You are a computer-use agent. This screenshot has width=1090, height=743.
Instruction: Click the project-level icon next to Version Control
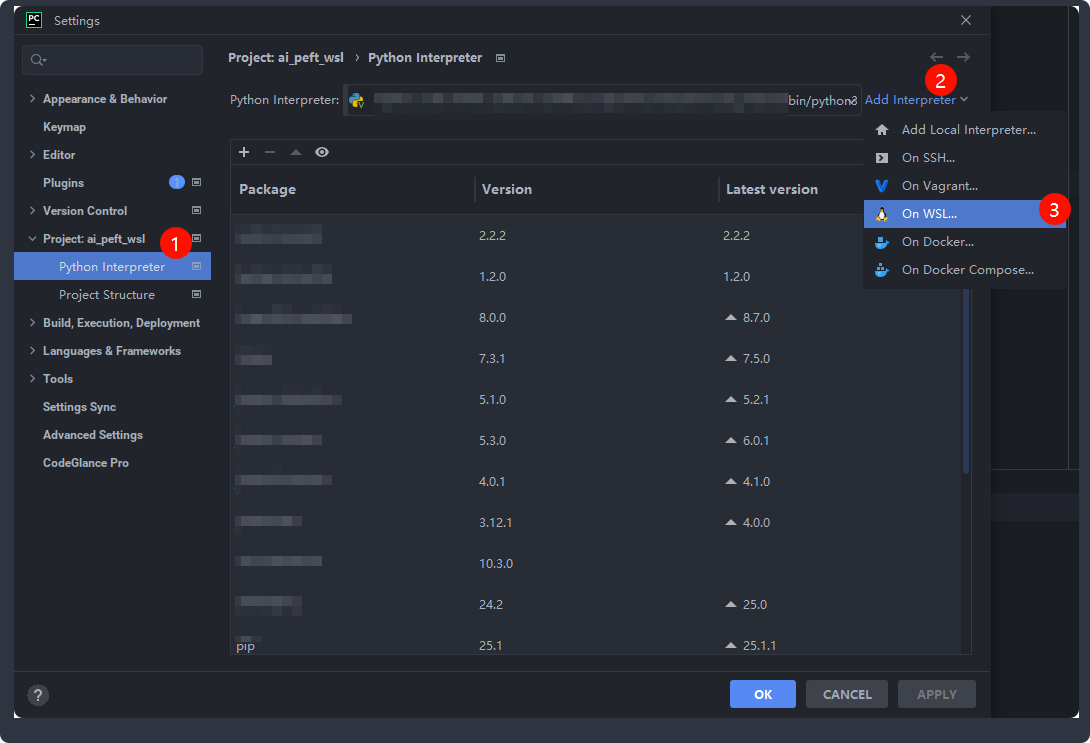(197, 210)
